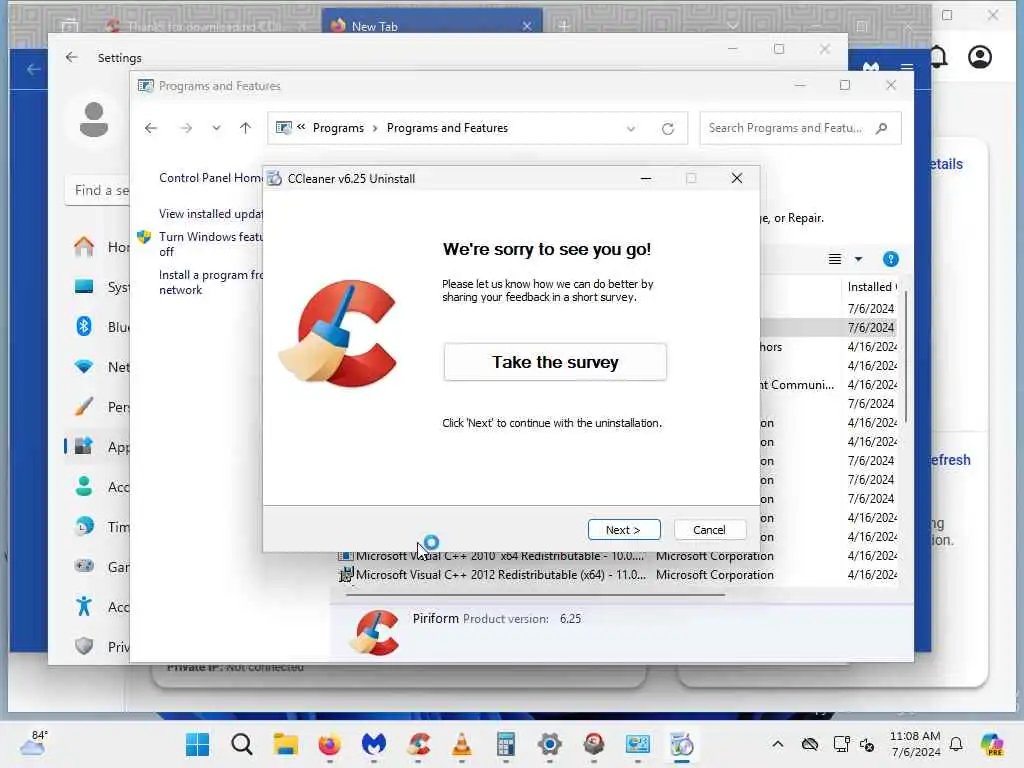This screenshot has height=768, width=1024.
Task: Click the user avatar in Settings
Action: click(x=93, y=120)
